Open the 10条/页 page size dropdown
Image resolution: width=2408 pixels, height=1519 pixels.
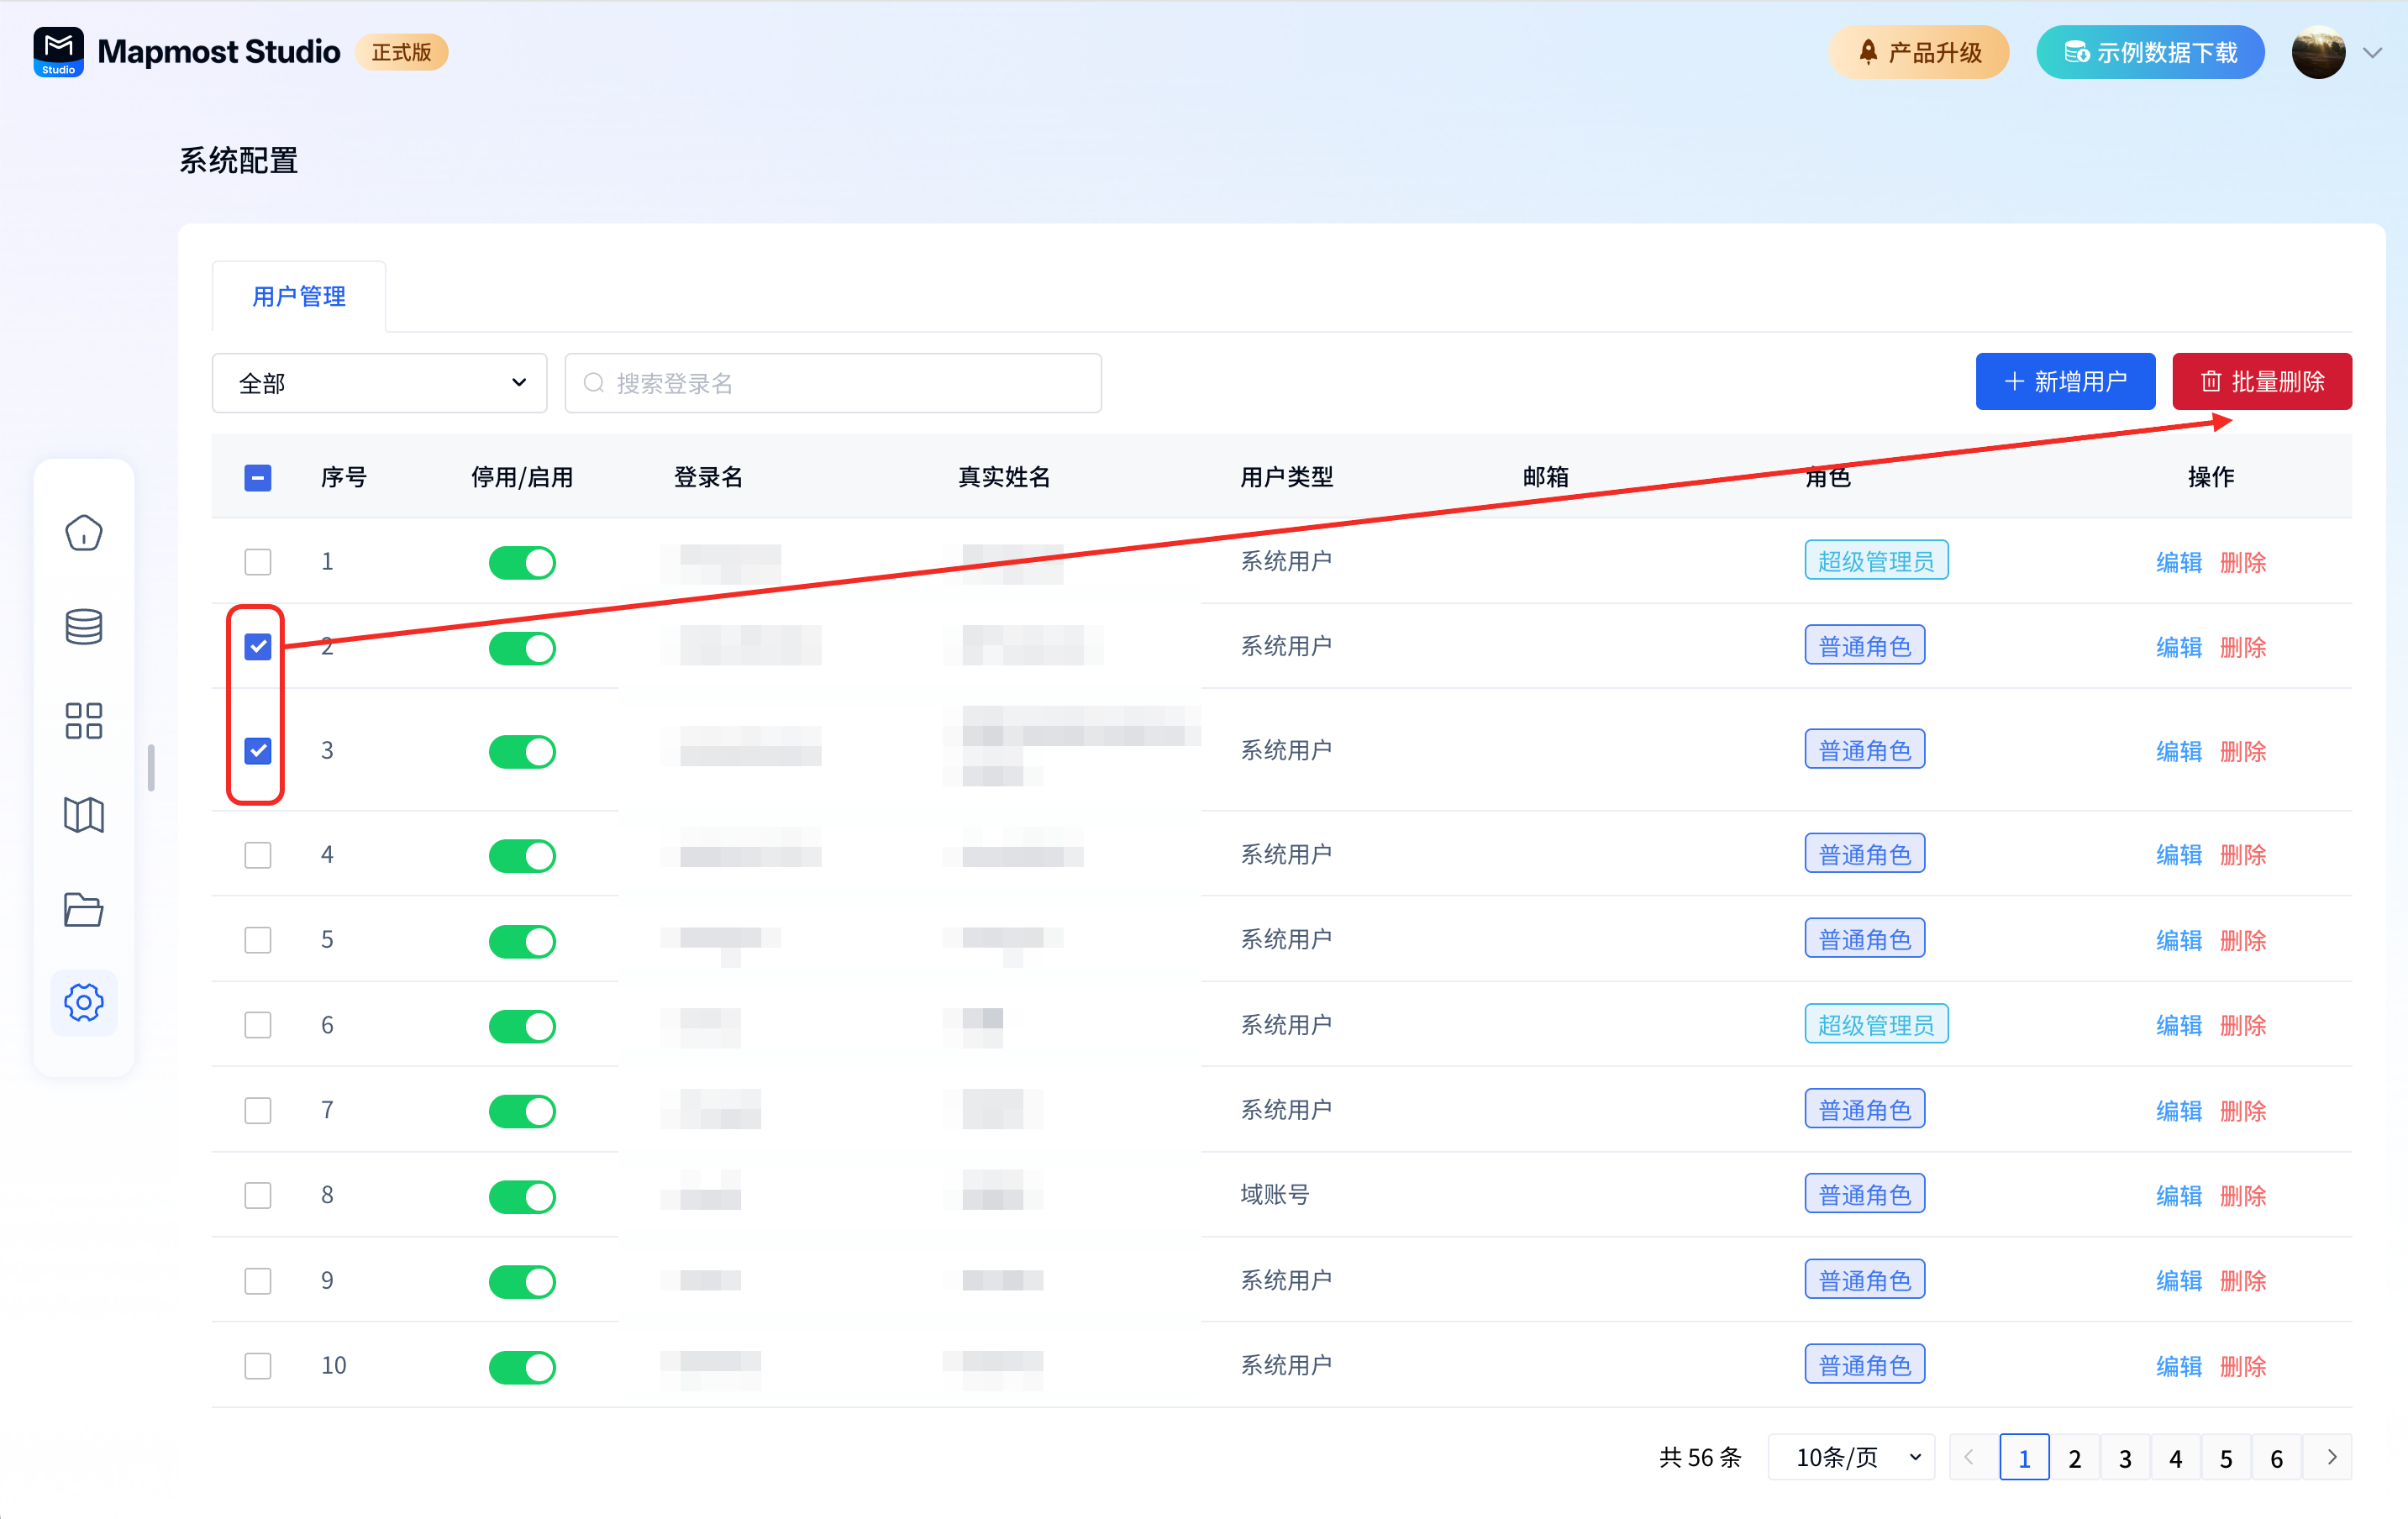[x=1852, y=1458]
